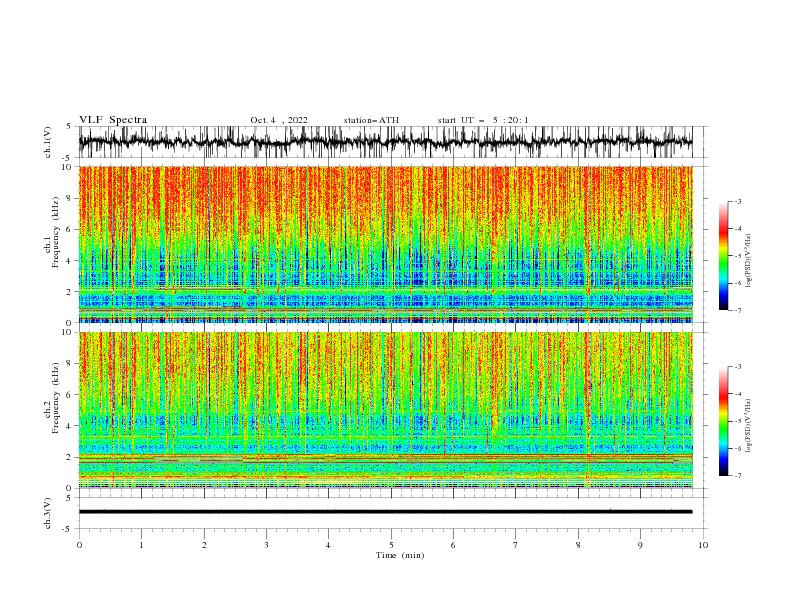Click the "3" tick on the time axis

click(266, 545)
